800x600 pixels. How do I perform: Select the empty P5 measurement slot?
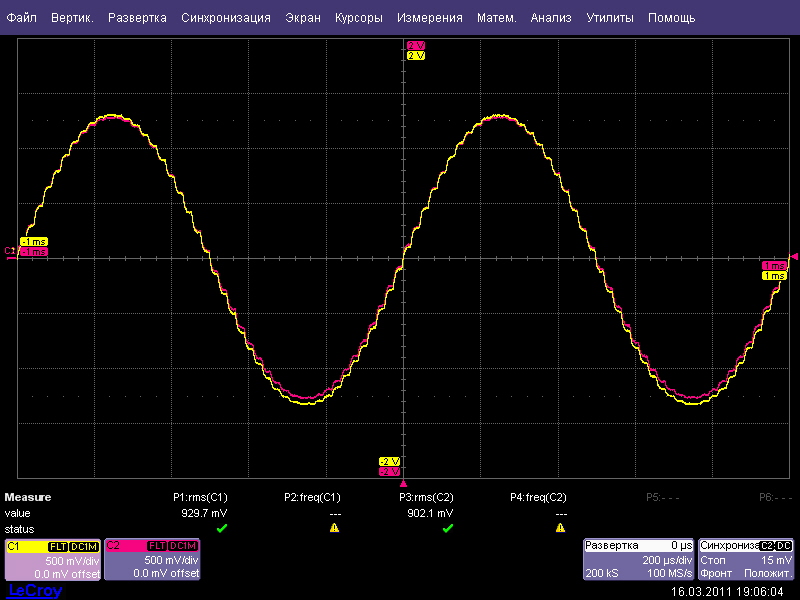coord(661,497)
